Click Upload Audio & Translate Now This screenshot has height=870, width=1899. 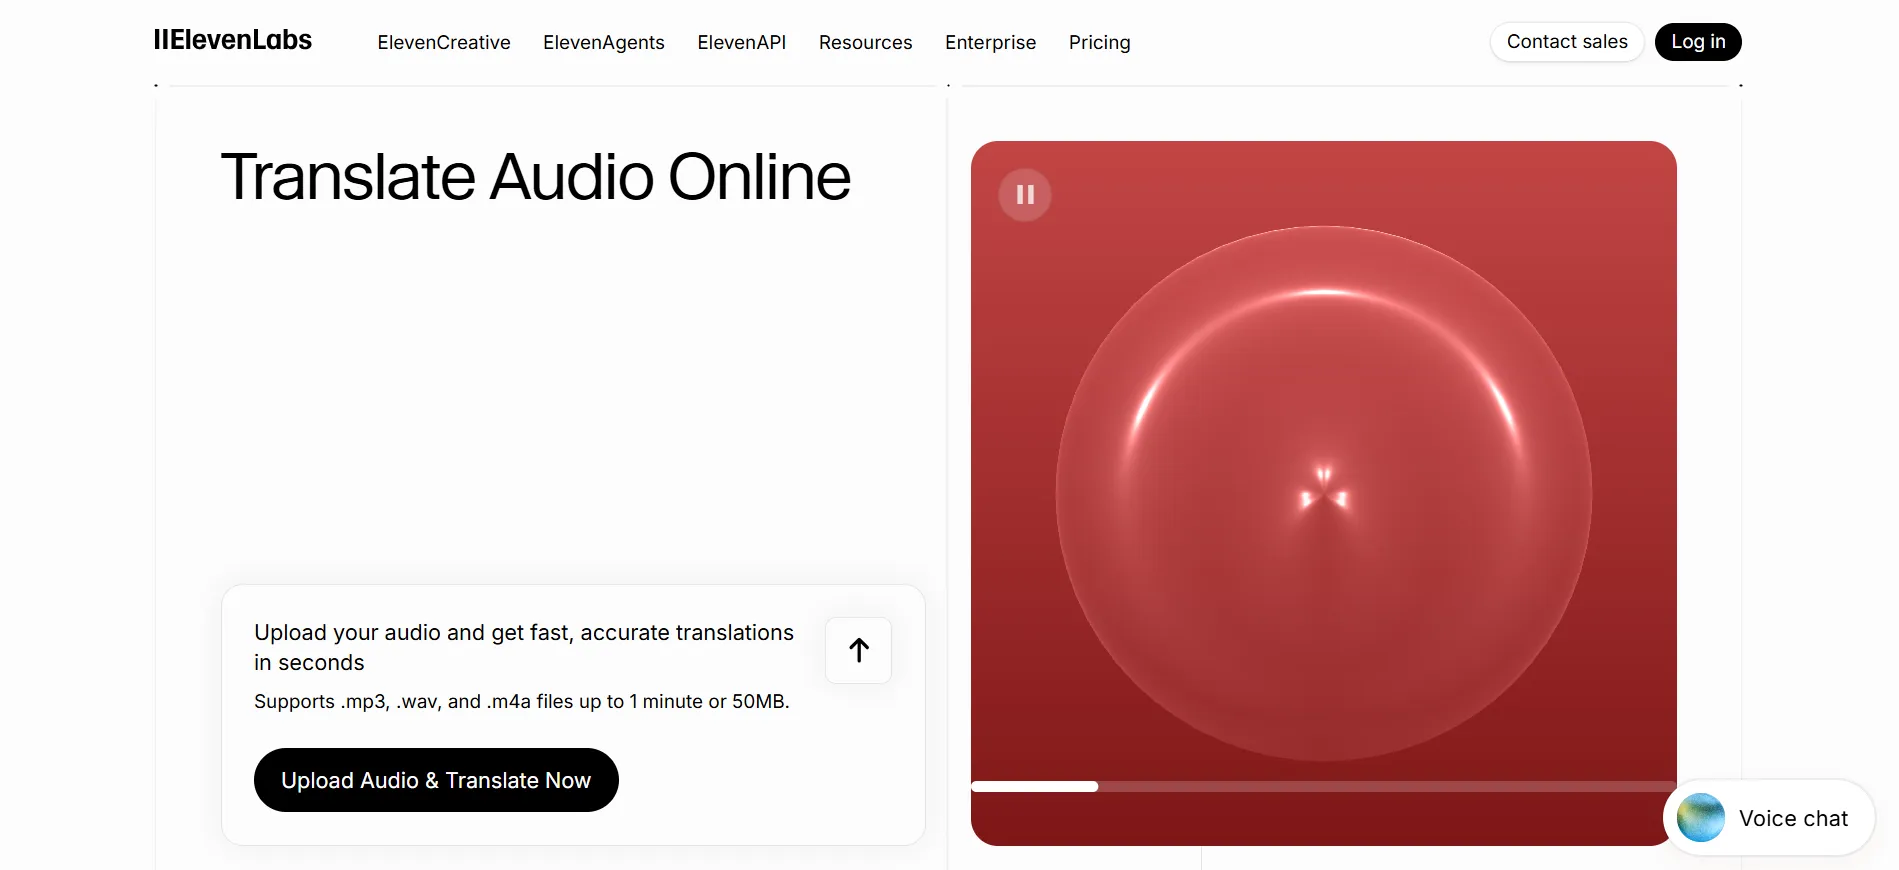click(x=436, y=780)
